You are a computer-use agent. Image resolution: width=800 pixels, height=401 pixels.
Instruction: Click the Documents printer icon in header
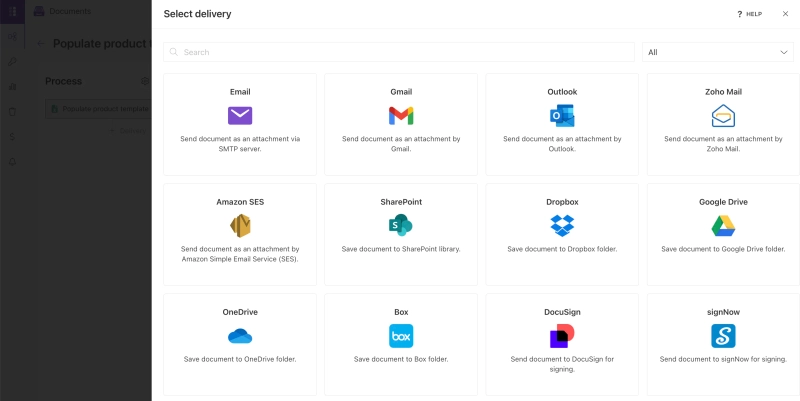click(x=39, y=11)
